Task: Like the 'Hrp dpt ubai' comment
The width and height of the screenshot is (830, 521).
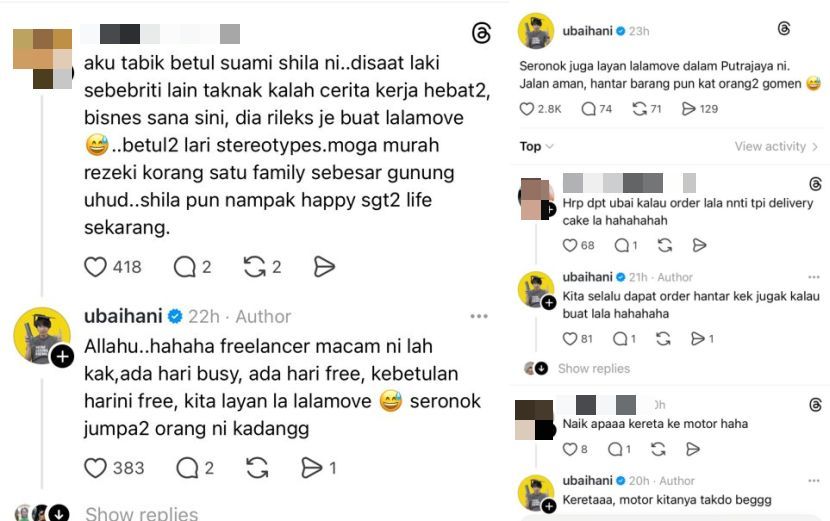Action: (x=570, y=245)
